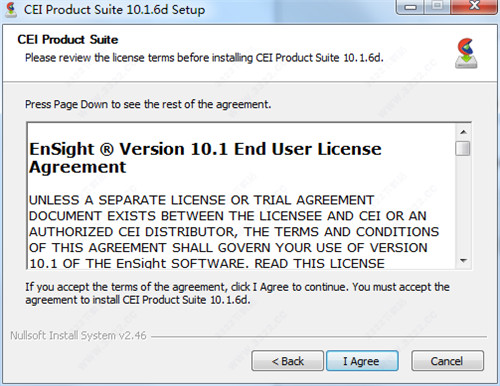This screenshot has width=500, height=386.
Task: Click the license scrollbar down arrow
Action: point(463,261)
